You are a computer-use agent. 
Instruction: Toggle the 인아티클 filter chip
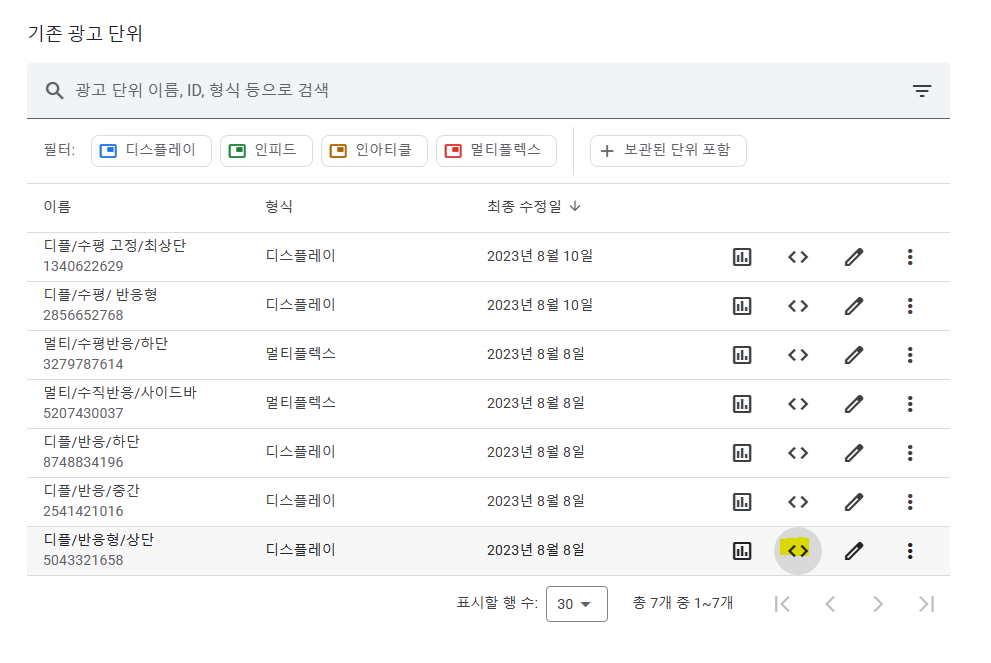(x=374, y=150)
